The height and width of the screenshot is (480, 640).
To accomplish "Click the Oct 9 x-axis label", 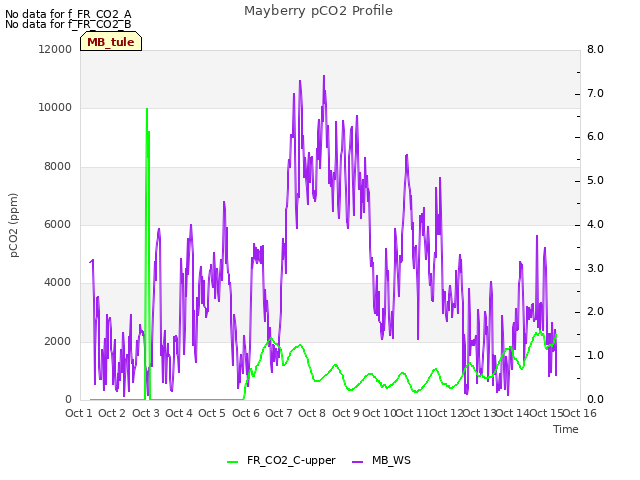I will [346, 413].
